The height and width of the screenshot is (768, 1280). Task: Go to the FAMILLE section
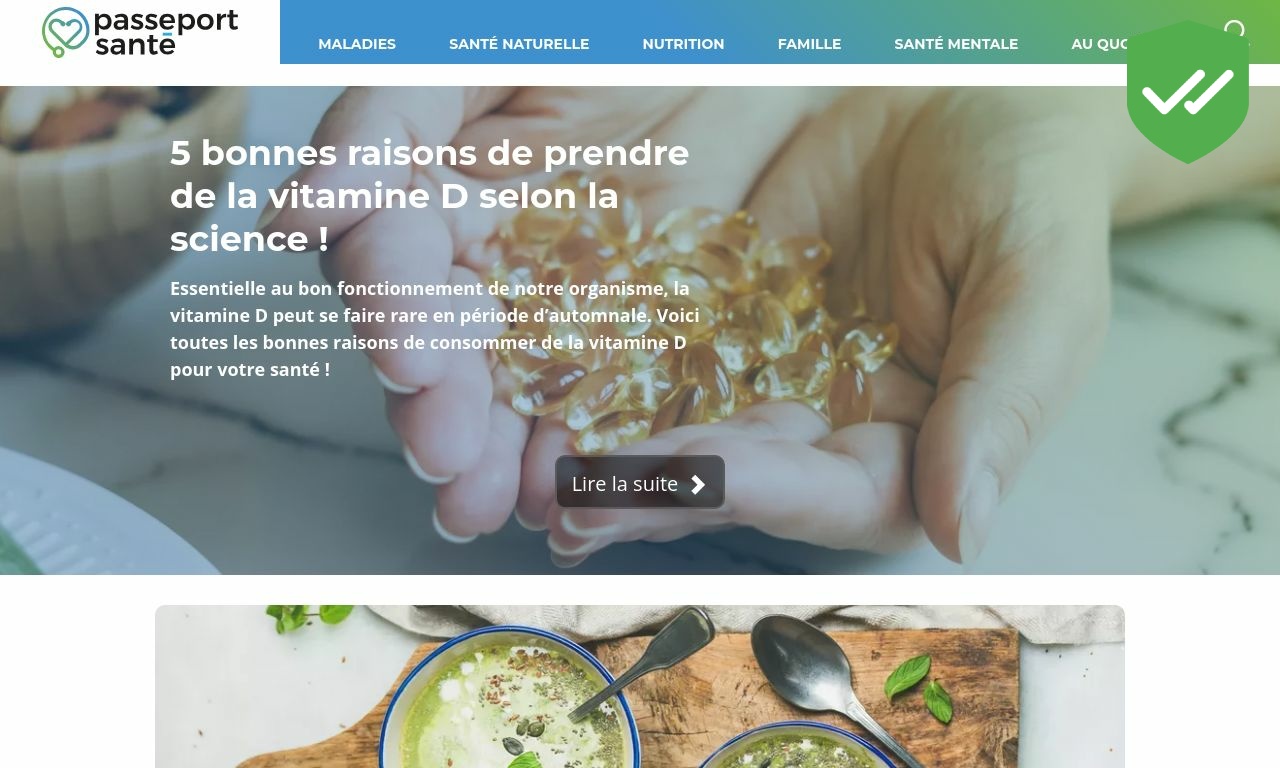809,44
